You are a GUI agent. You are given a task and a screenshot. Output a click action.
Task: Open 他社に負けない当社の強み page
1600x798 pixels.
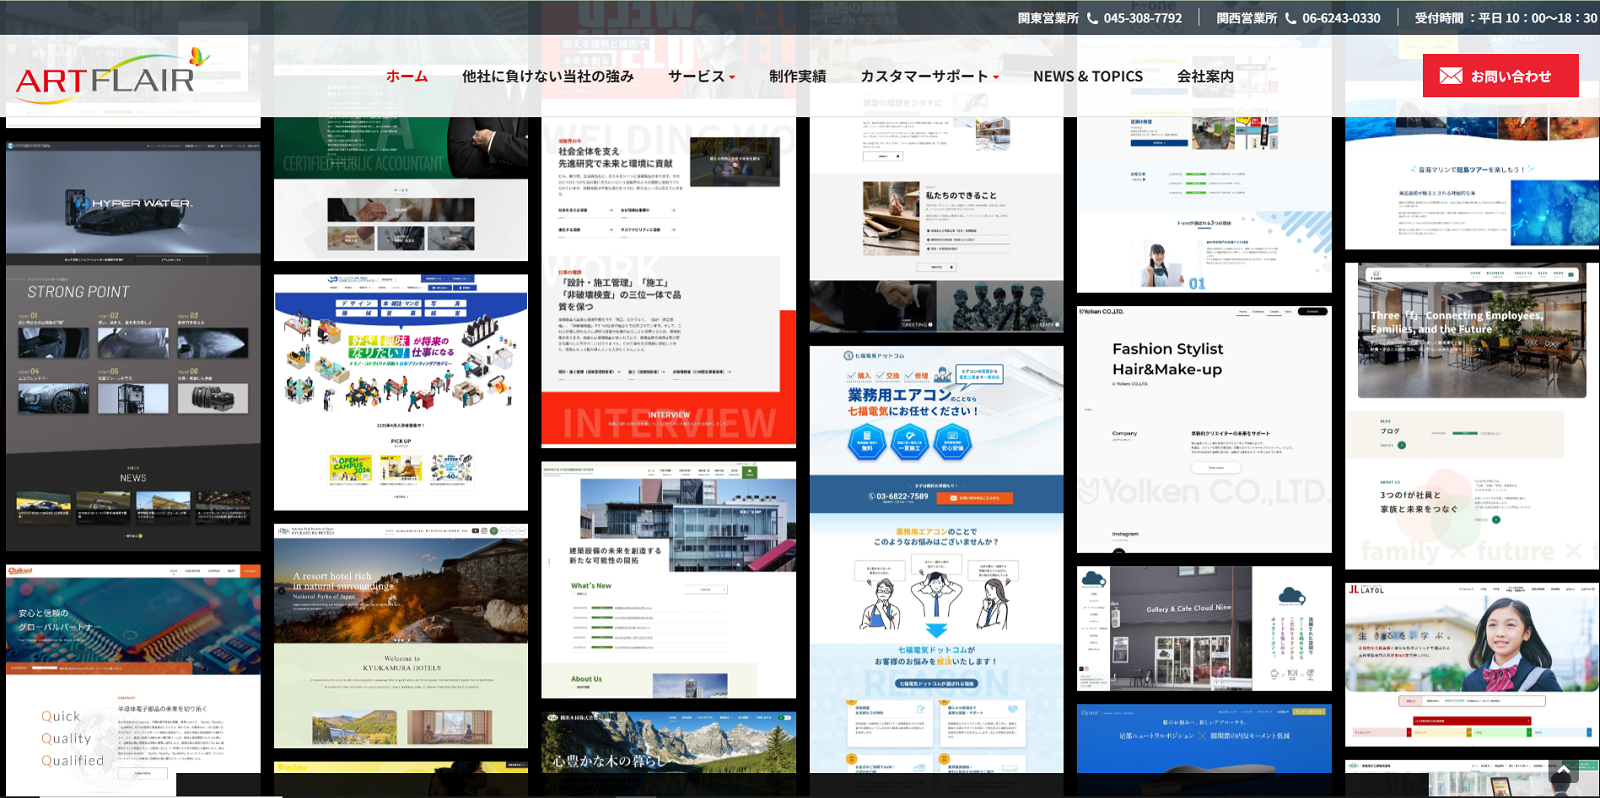[547, 76]
